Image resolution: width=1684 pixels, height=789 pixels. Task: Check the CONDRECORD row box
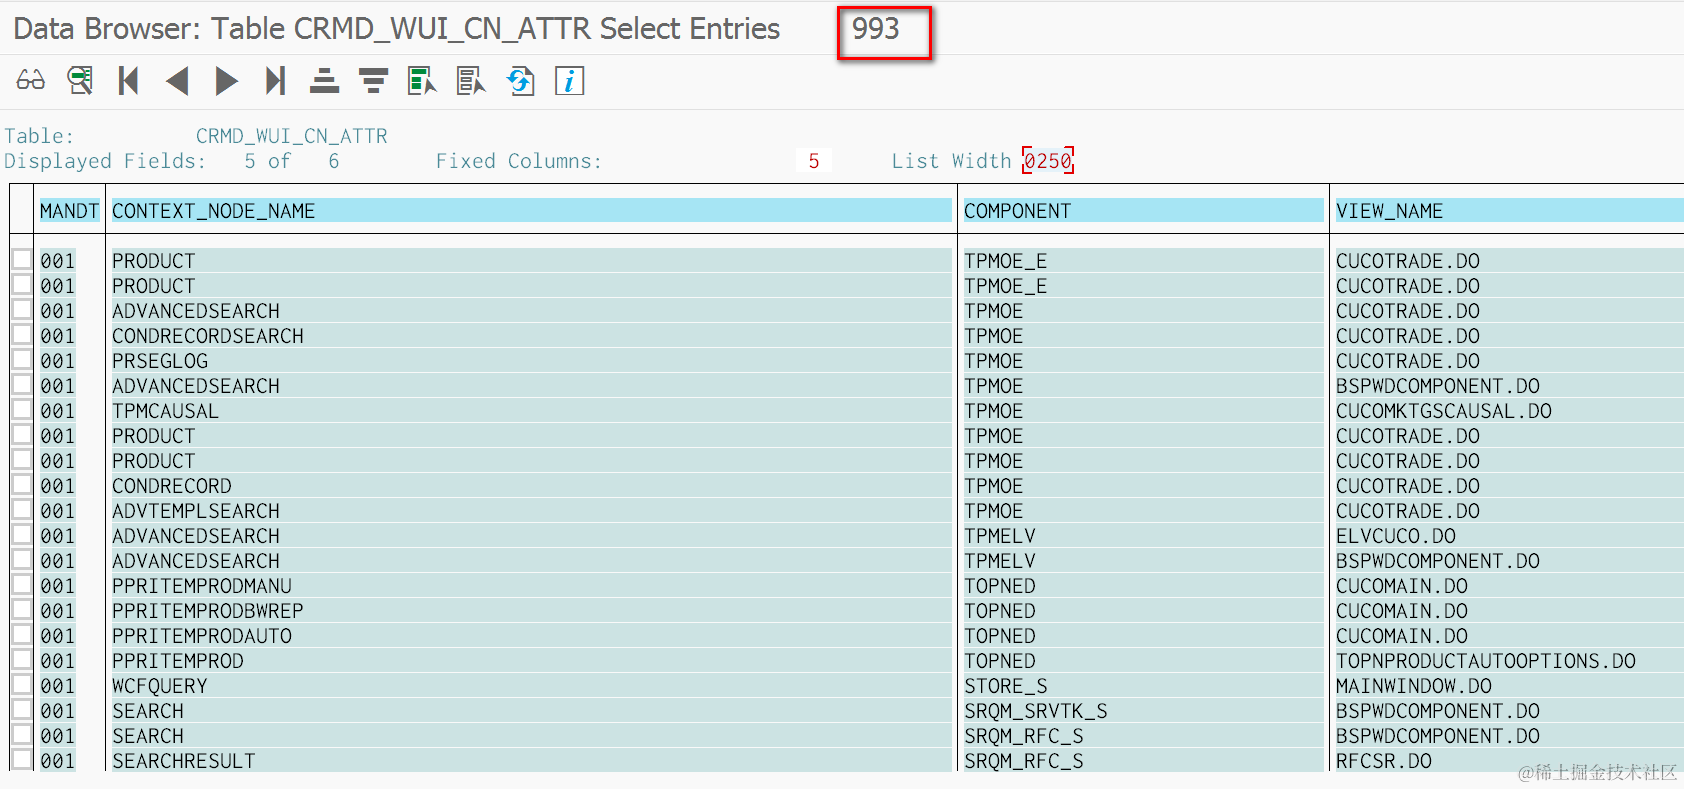tap(21, 484)
